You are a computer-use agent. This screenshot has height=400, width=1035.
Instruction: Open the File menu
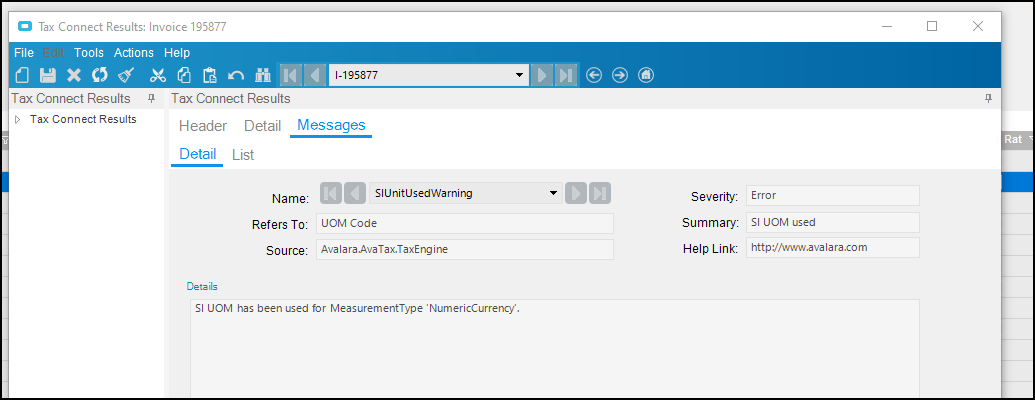coord(24,53)
